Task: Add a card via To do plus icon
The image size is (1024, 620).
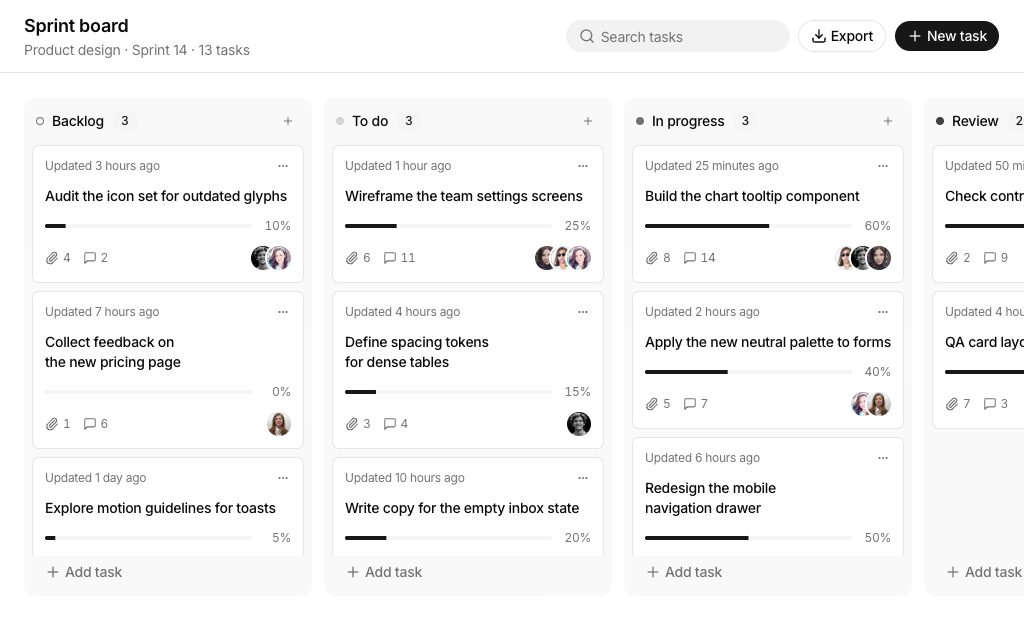Action: pos(588,122)
